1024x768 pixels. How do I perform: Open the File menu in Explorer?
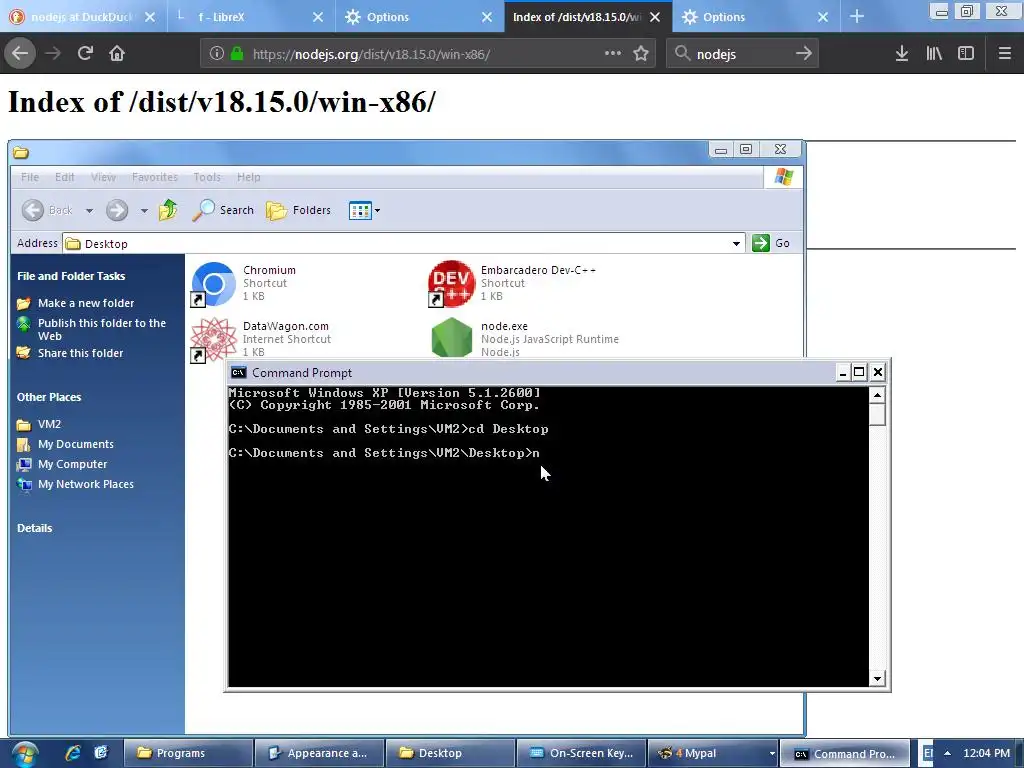(30, 177)
